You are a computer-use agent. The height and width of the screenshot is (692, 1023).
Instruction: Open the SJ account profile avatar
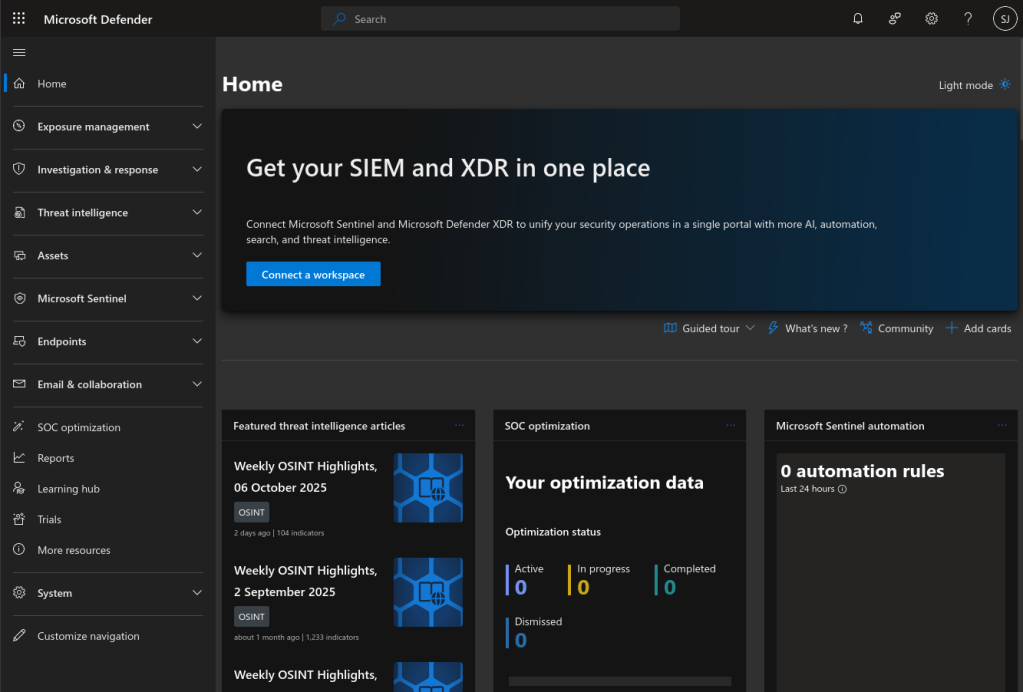1004,19
